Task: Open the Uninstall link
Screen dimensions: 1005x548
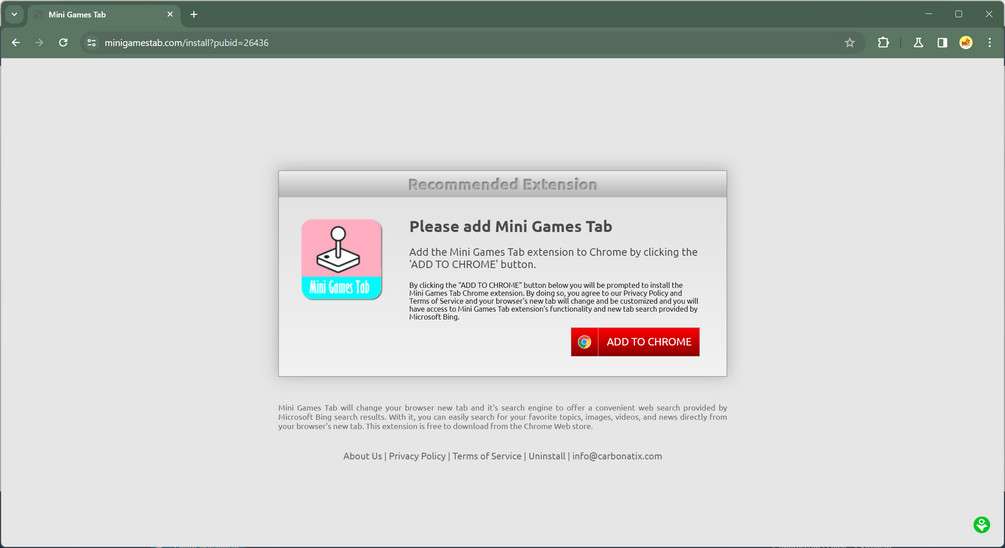Action: [547, 456]
